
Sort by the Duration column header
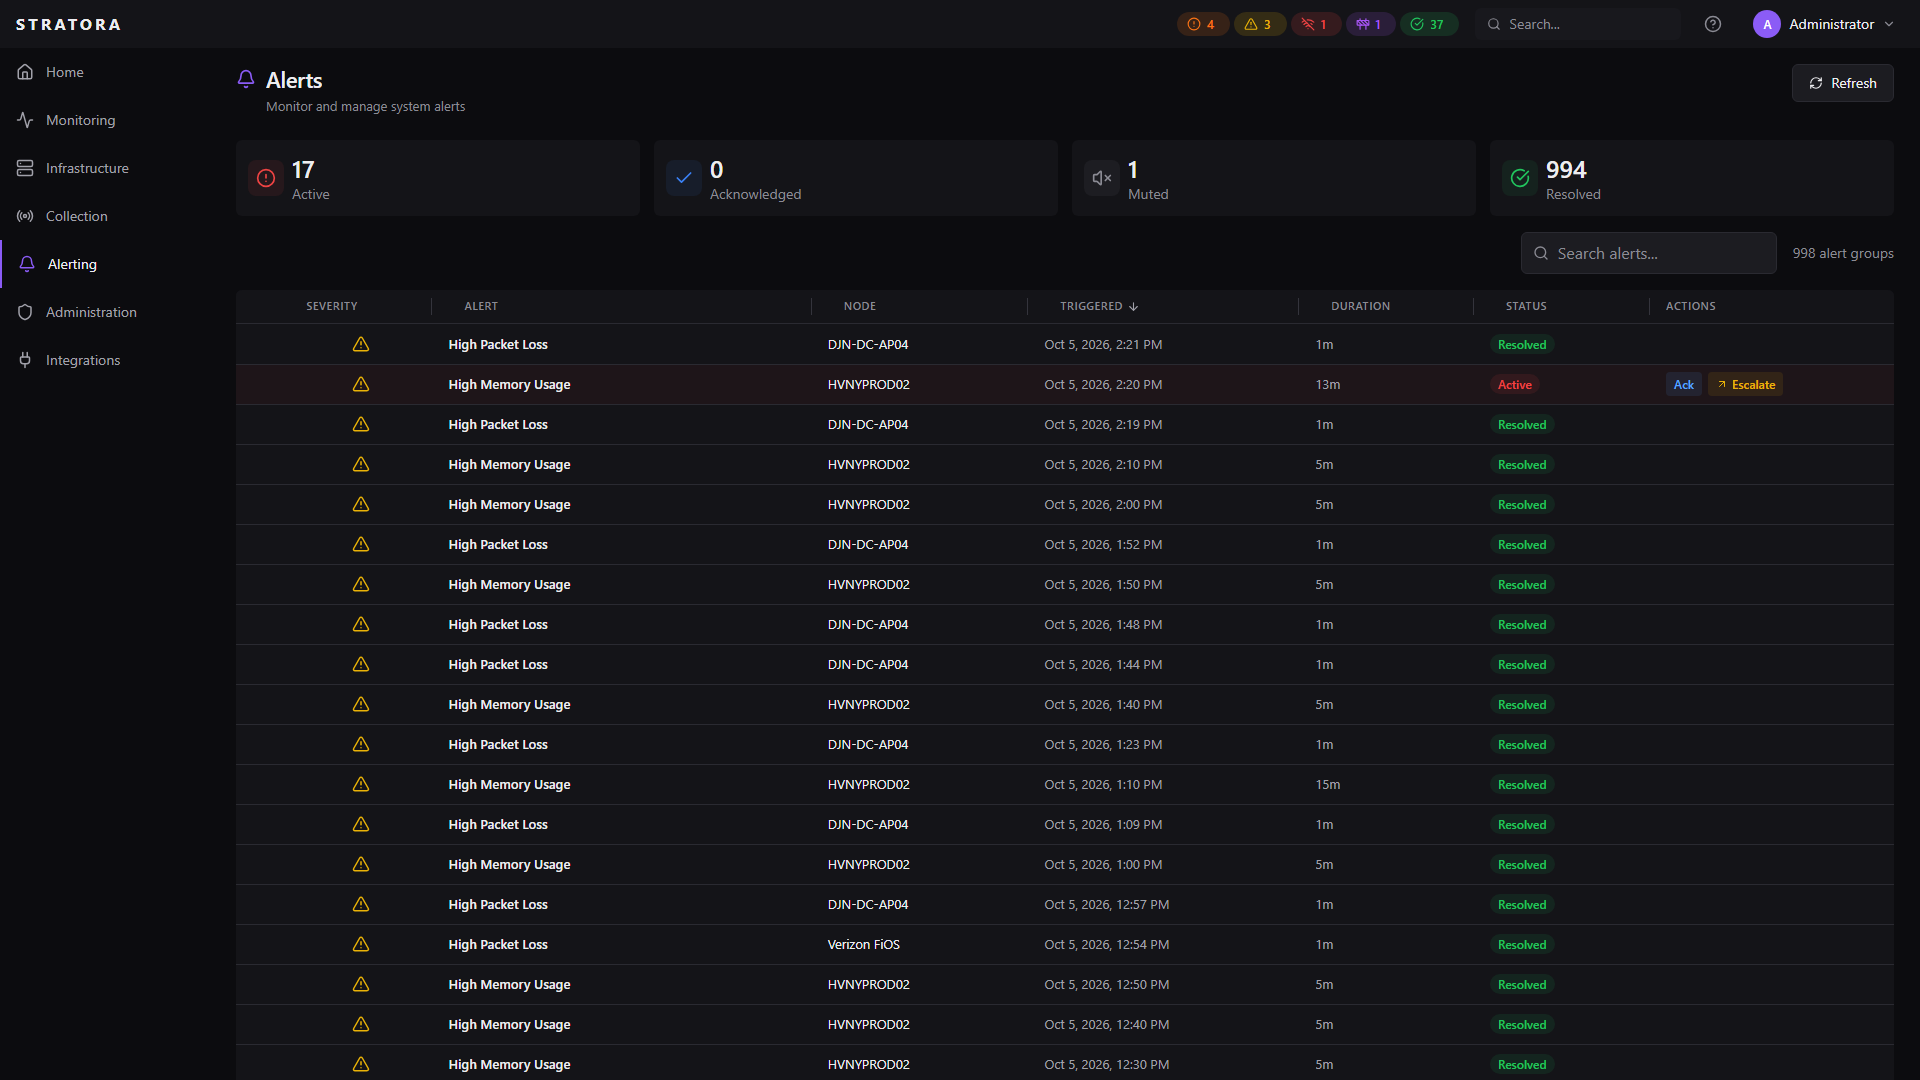coord(1360,306)
